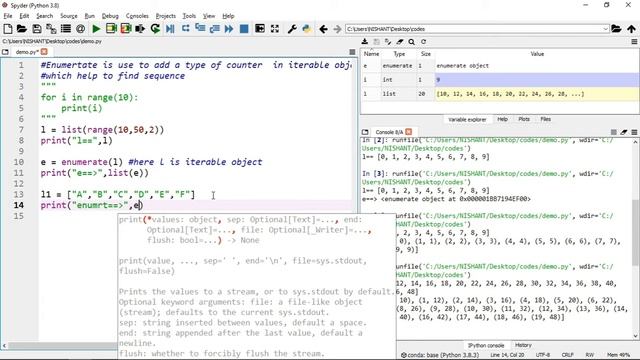640x360 pixels.
Task: Sort variables by the Size column header
Action: [426, 54]
